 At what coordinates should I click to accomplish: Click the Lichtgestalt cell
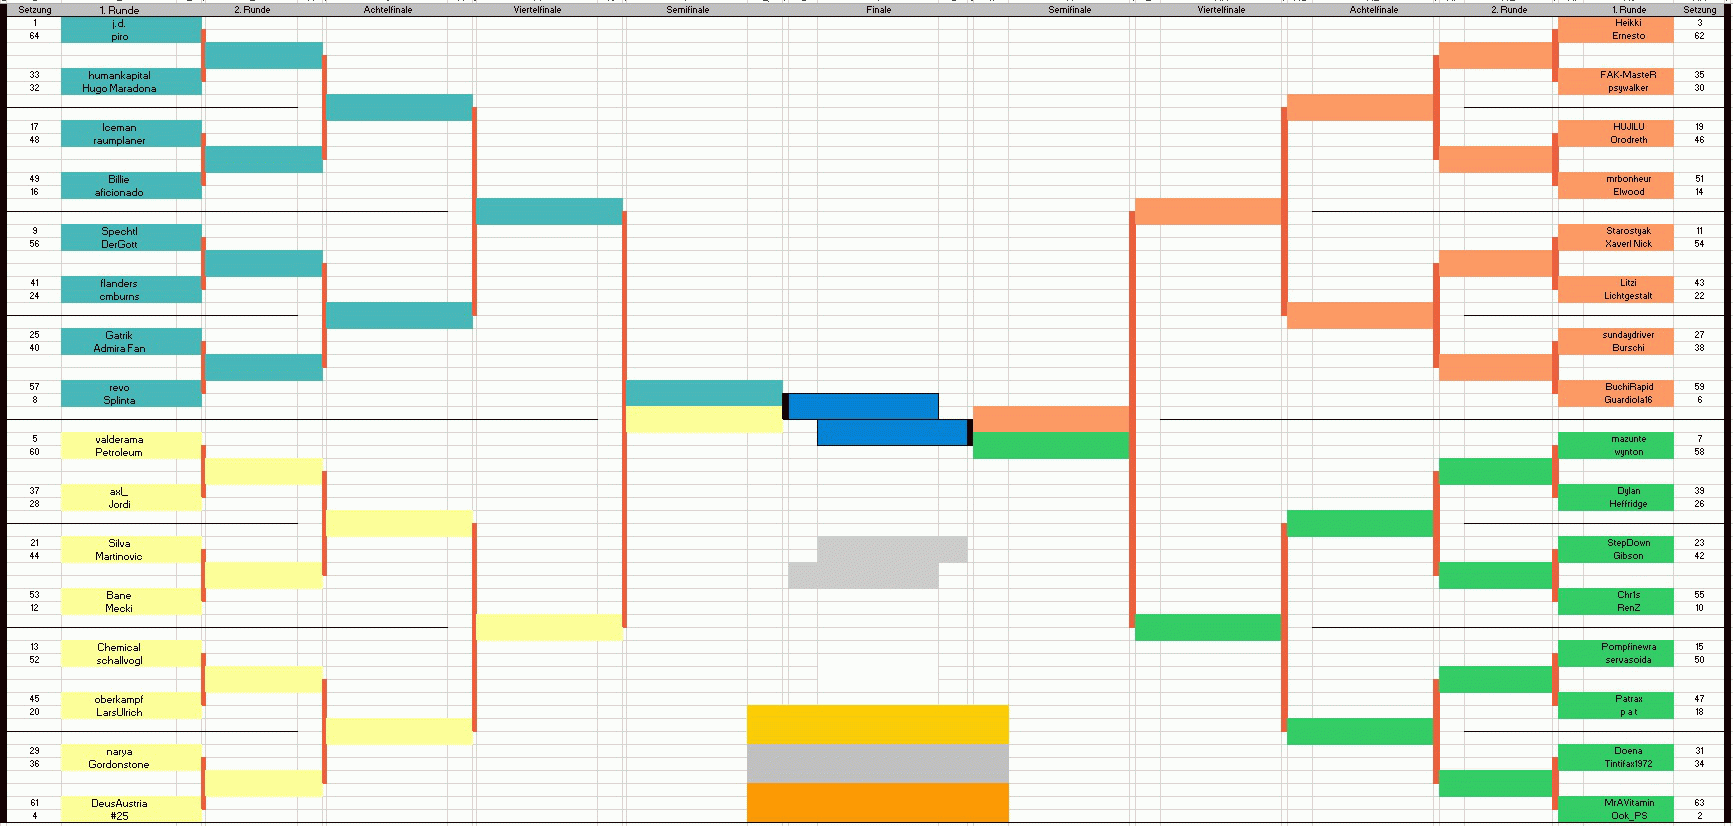click(1615, 296)
